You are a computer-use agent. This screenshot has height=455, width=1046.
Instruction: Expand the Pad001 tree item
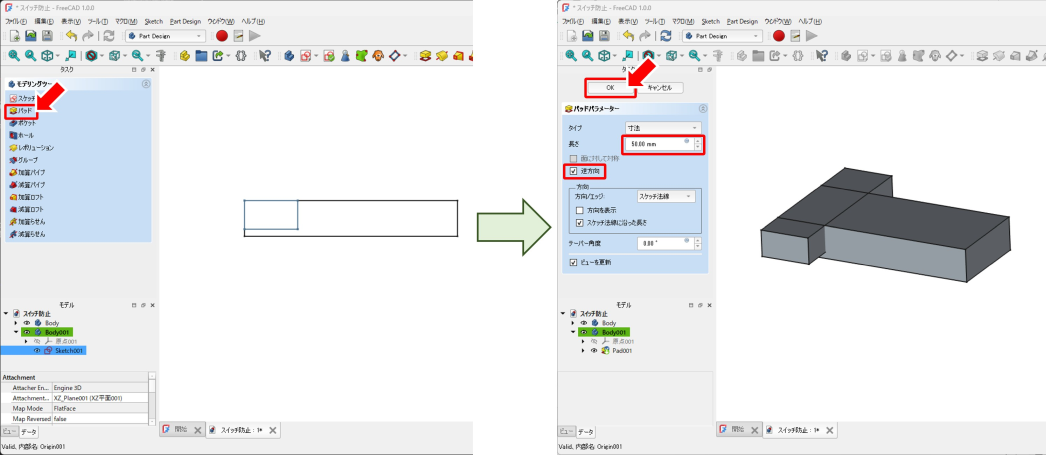coord(583,351)
